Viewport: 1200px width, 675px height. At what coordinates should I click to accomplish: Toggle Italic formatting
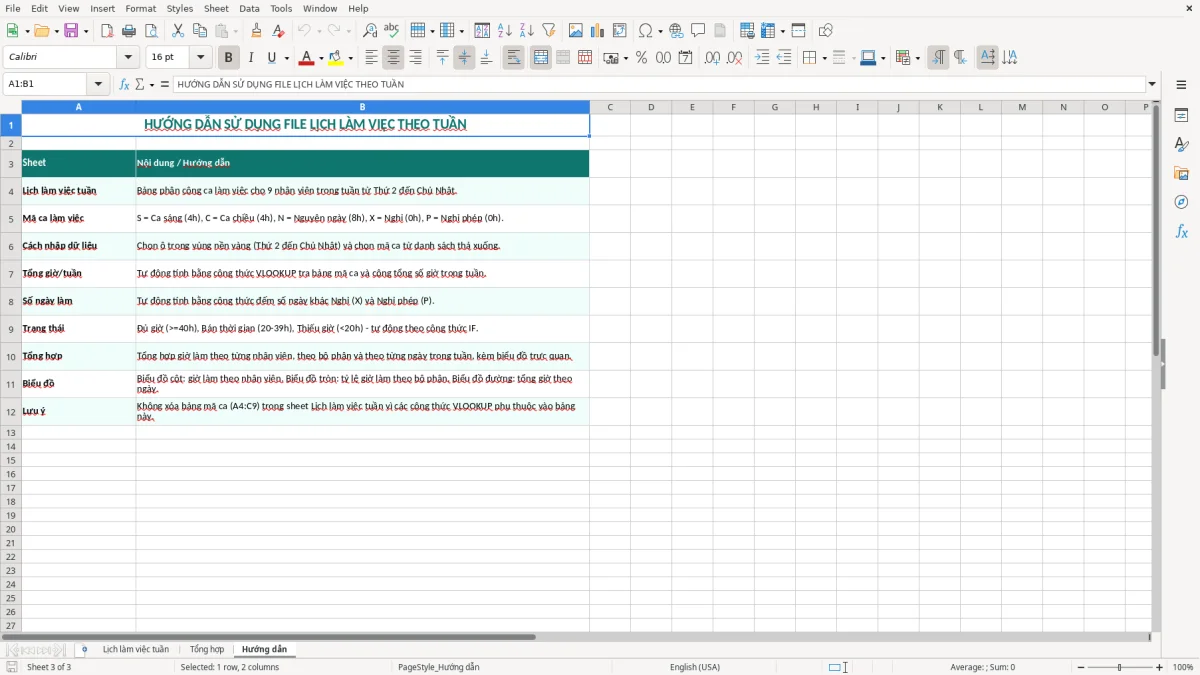250,58
